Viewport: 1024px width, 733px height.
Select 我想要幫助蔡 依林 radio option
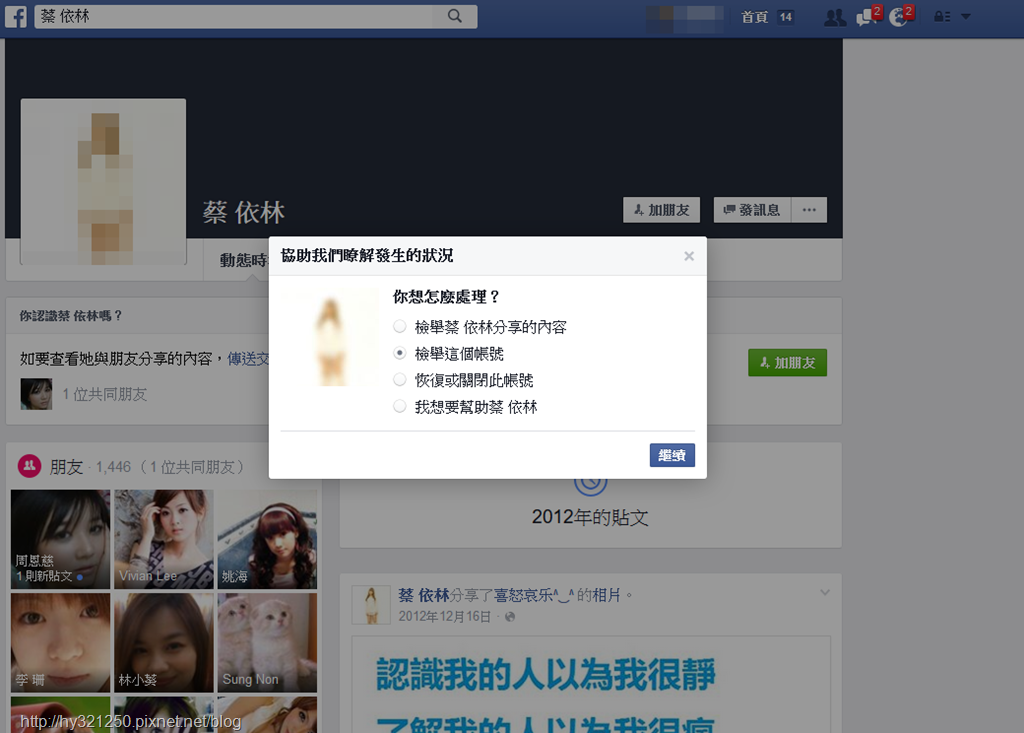[400, 406]
